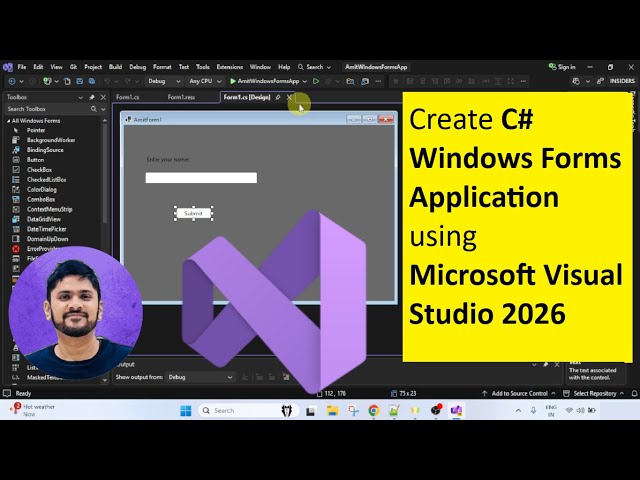Click the Submit button on the form designer
Screen dimensions: 640x480
coord(193,213)
